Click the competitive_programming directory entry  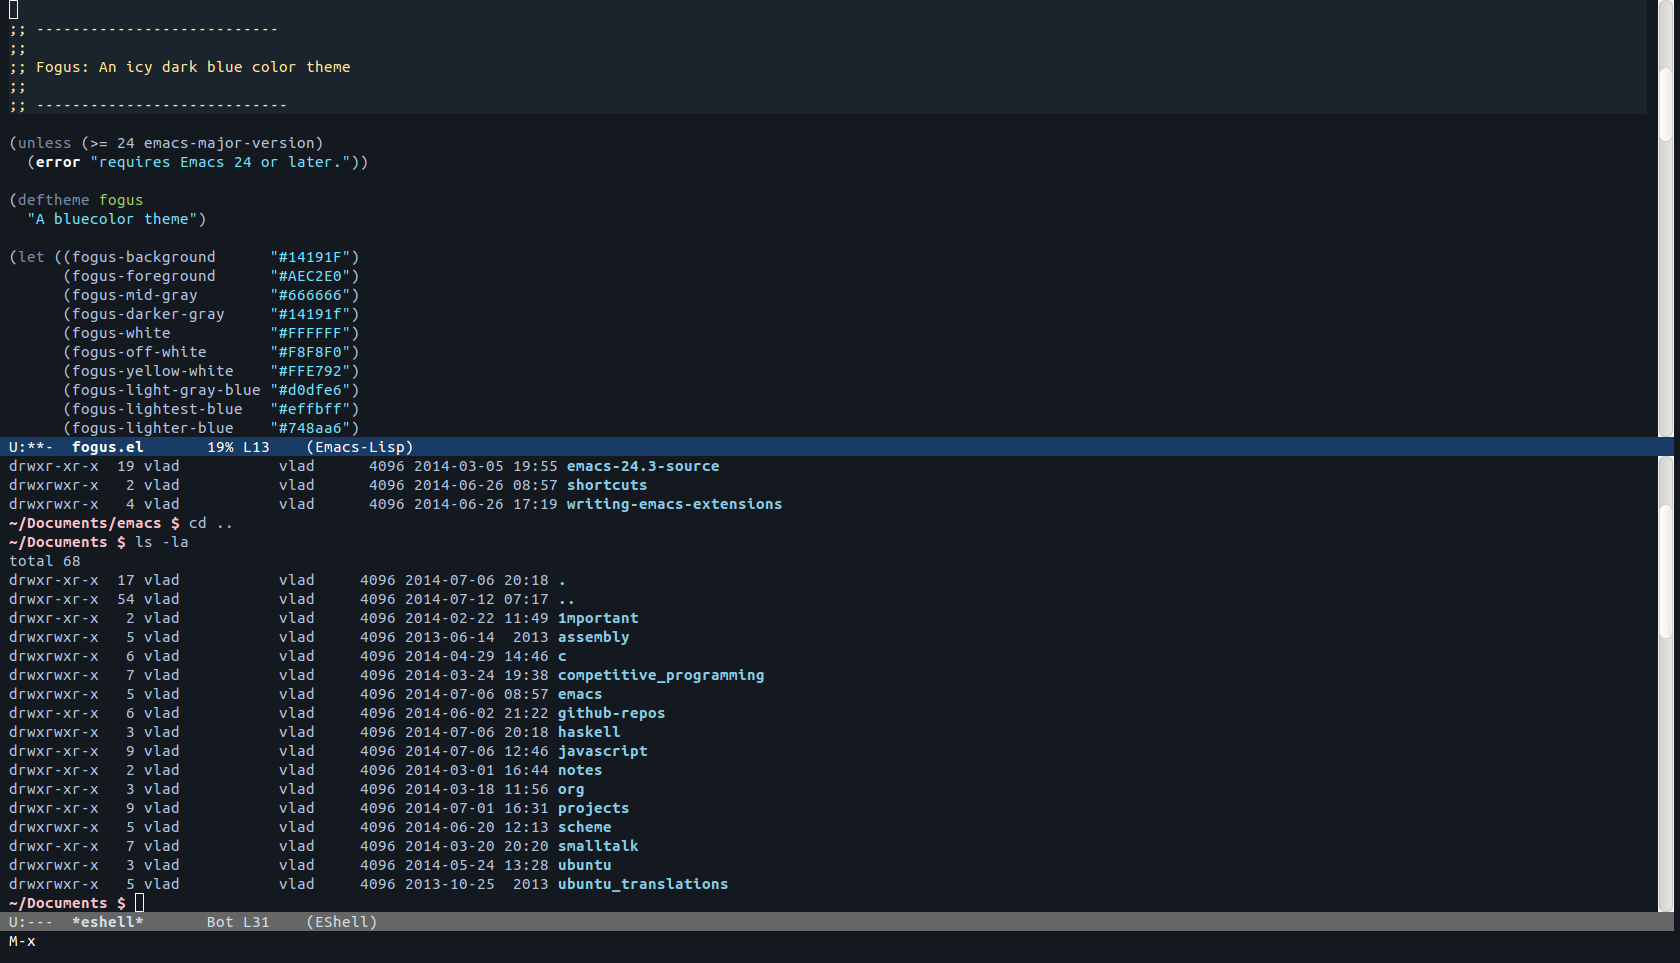click(661, 675)
